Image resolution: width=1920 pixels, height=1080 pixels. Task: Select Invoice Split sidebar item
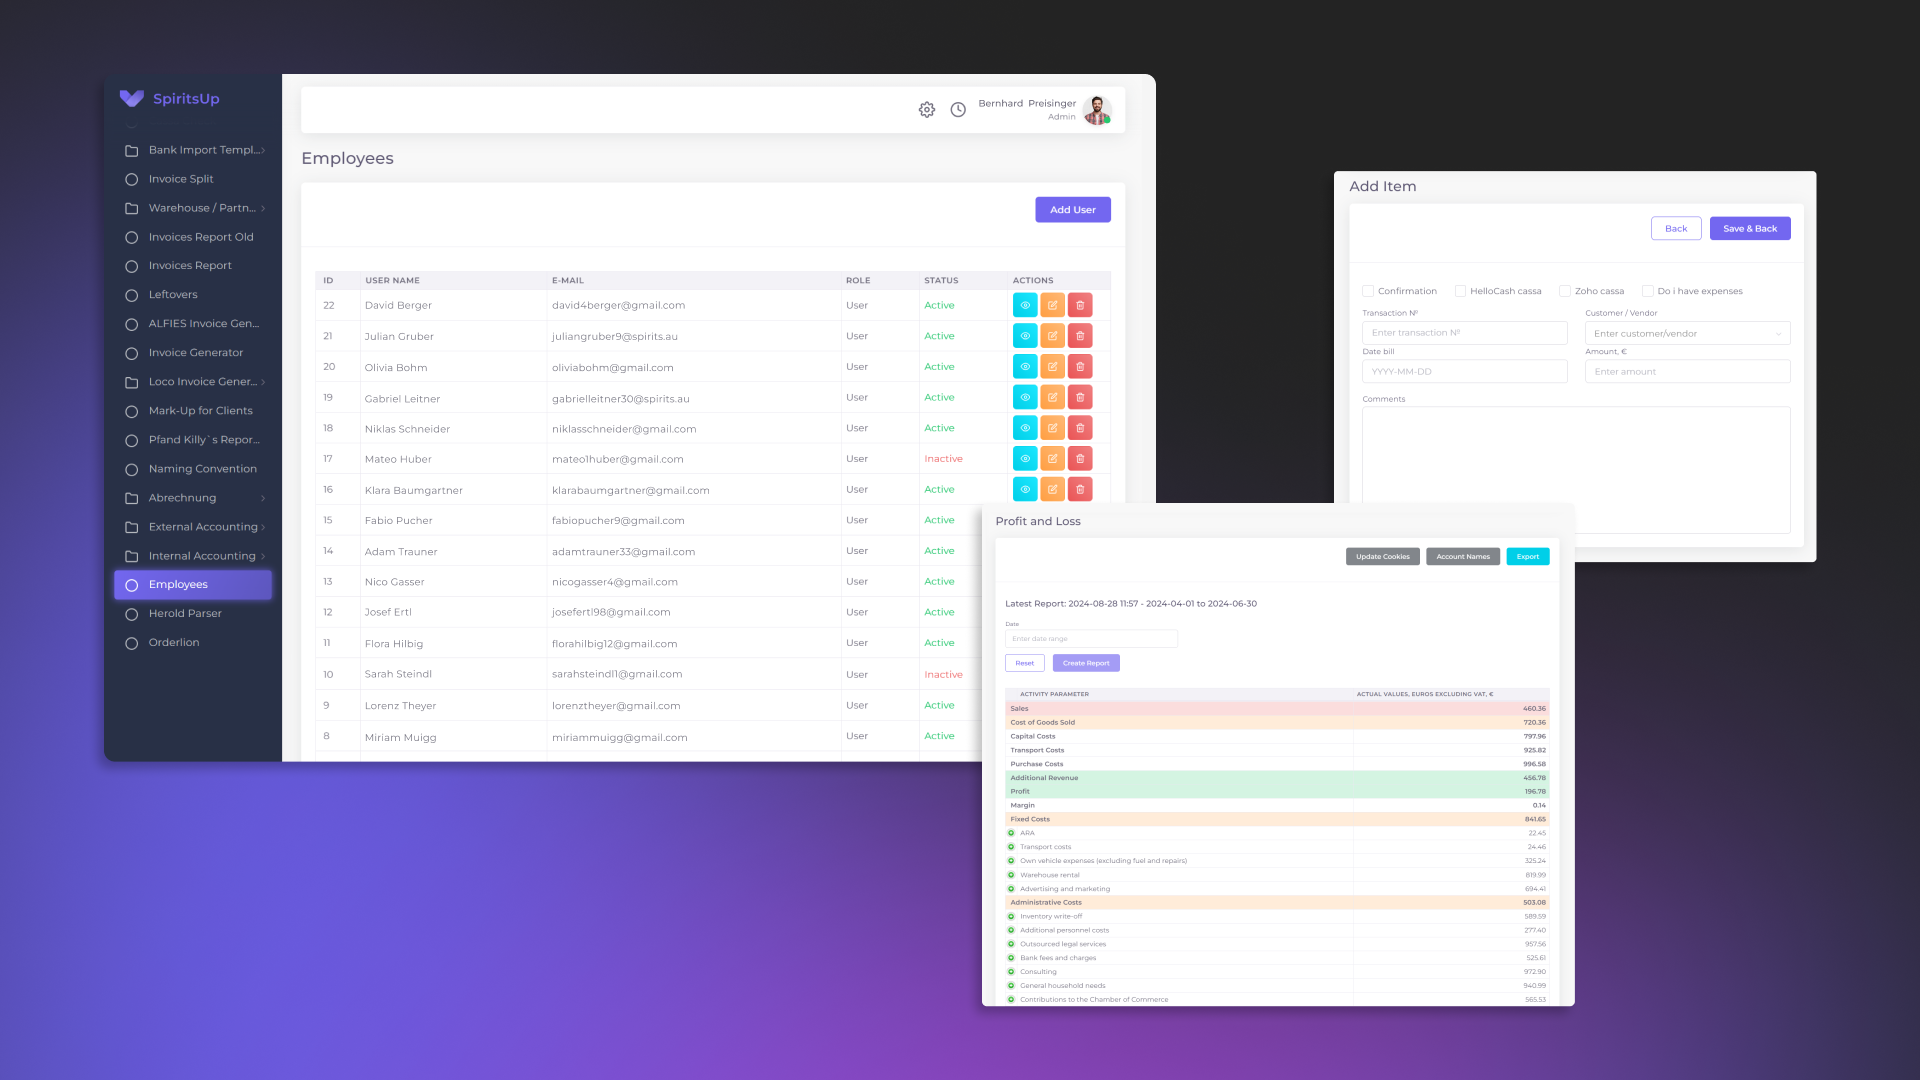tap(181, 179)
